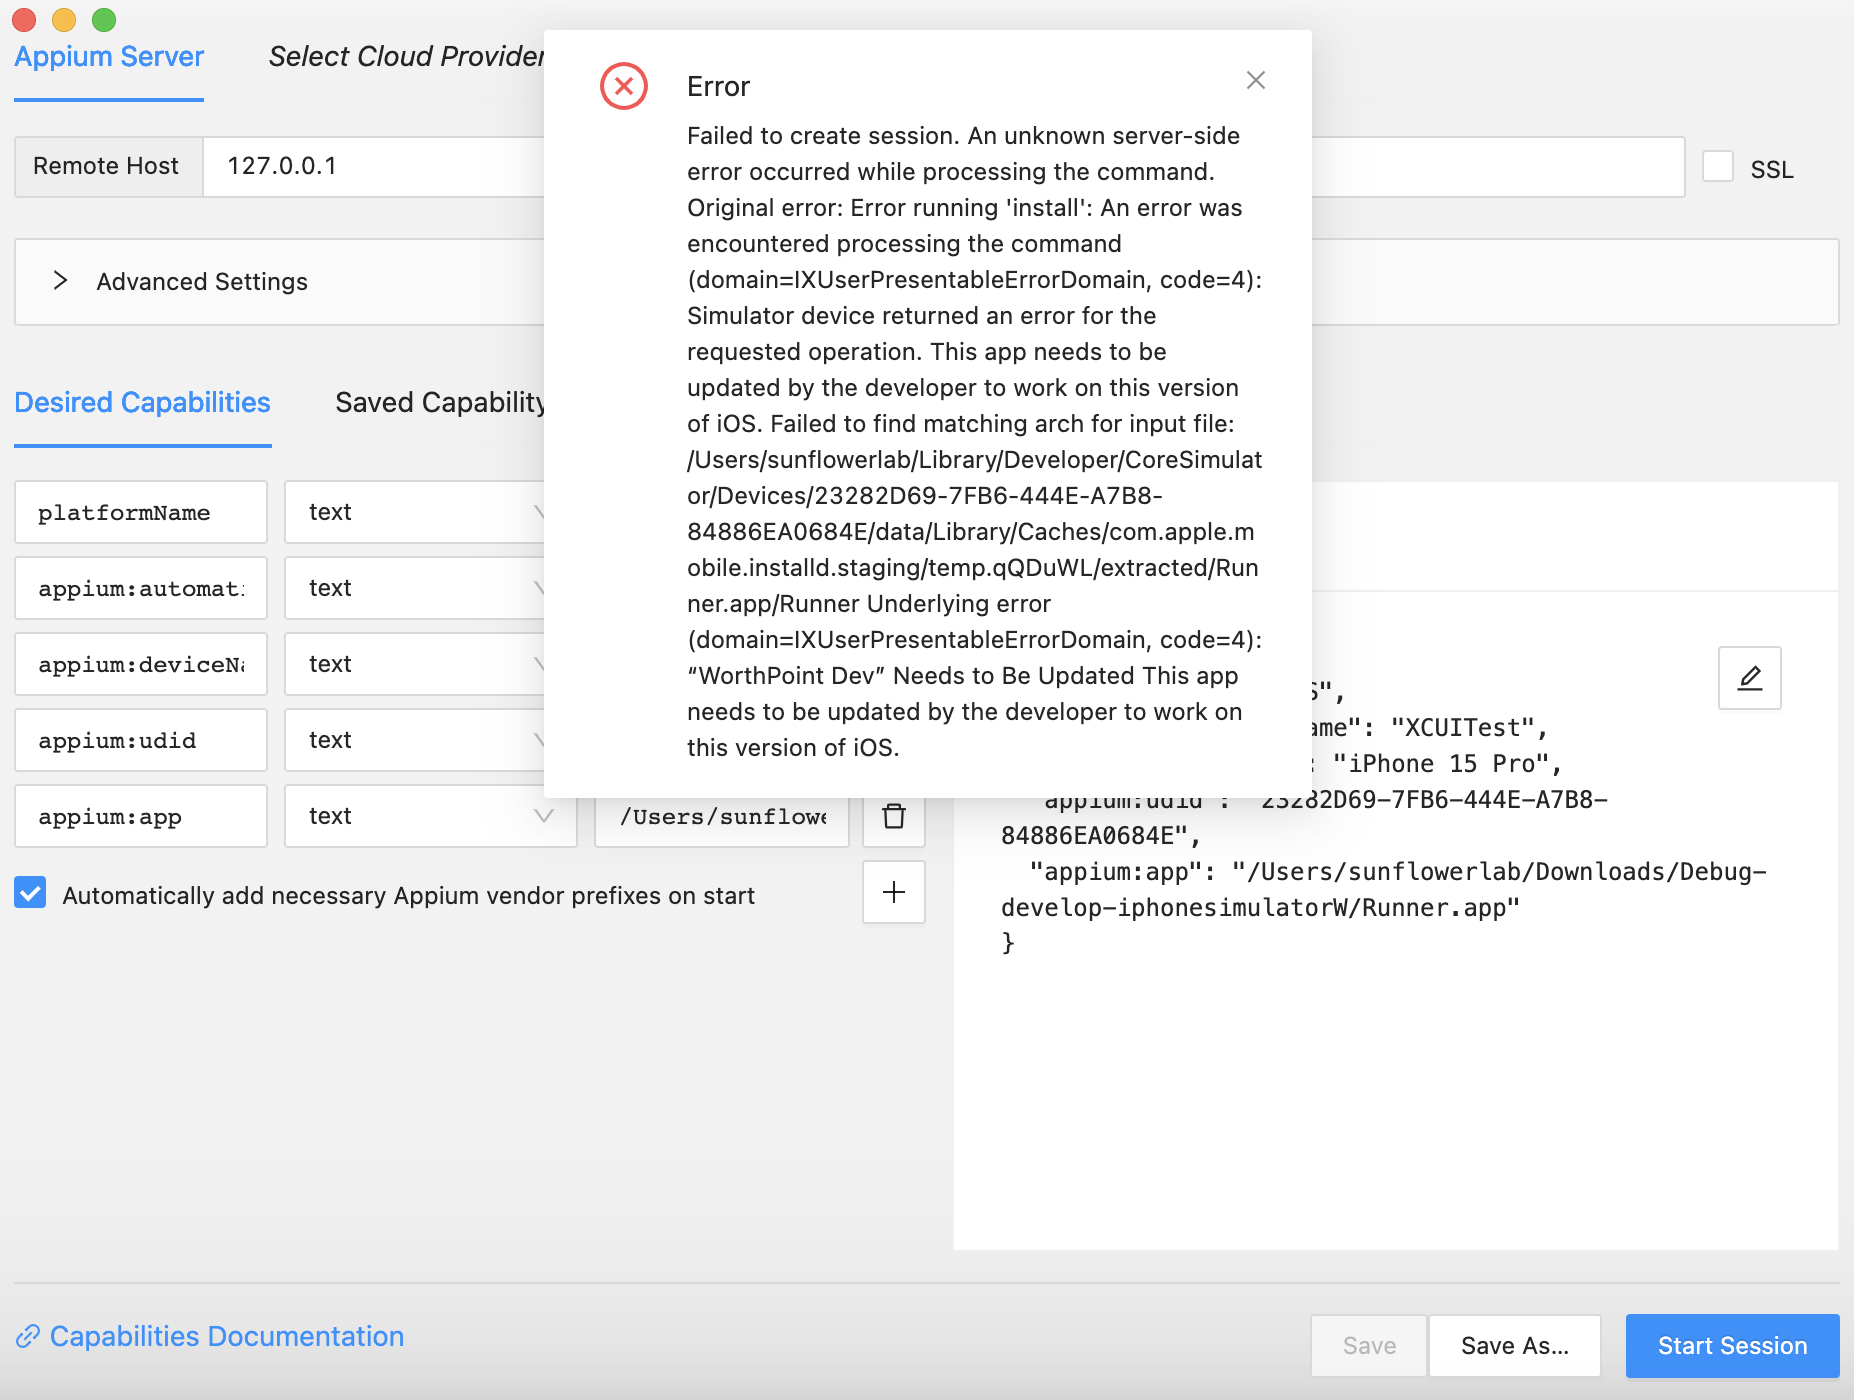Open type dropdown for appium:app
Image resolution: width=1854 pixels, height=1400 pixels.
[430, 816]
